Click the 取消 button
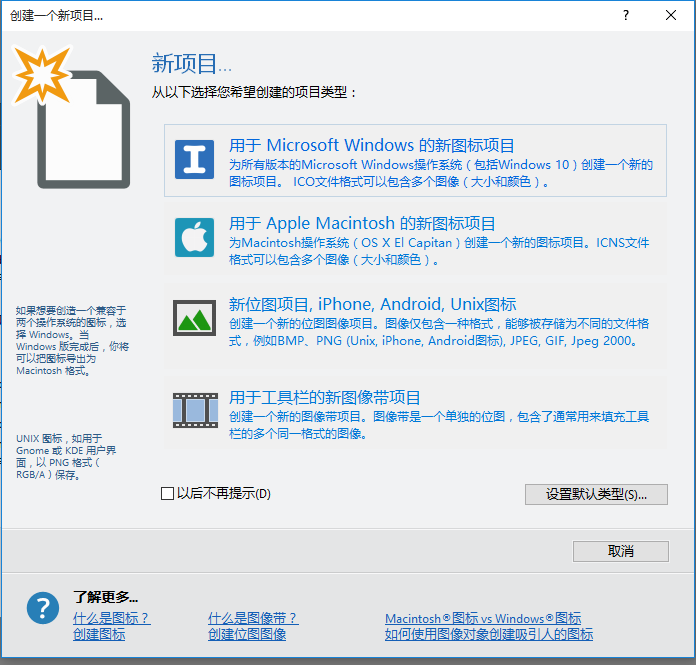This screenshot has width=696, height=665. [621, 551]
